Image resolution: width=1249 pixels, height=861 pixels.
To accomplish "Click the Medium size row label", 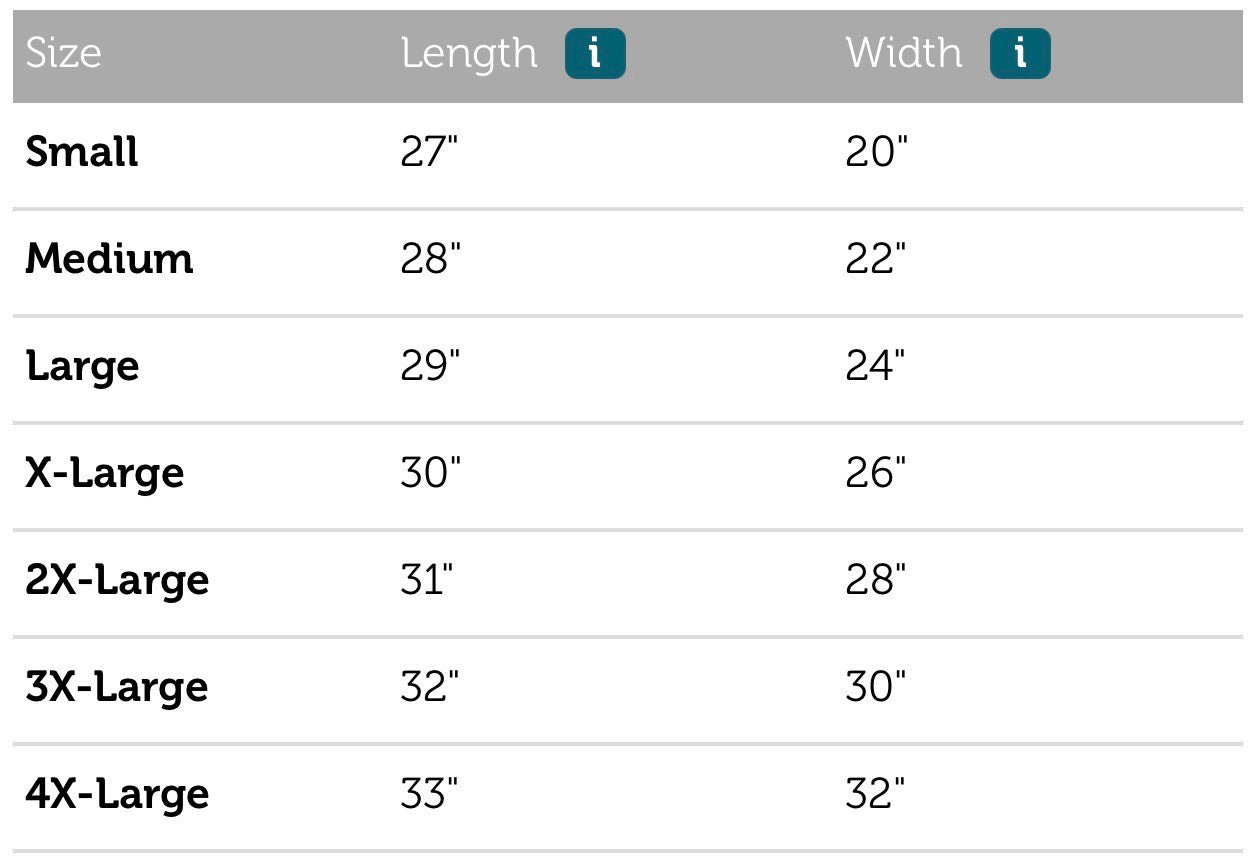I will [109, 259].
